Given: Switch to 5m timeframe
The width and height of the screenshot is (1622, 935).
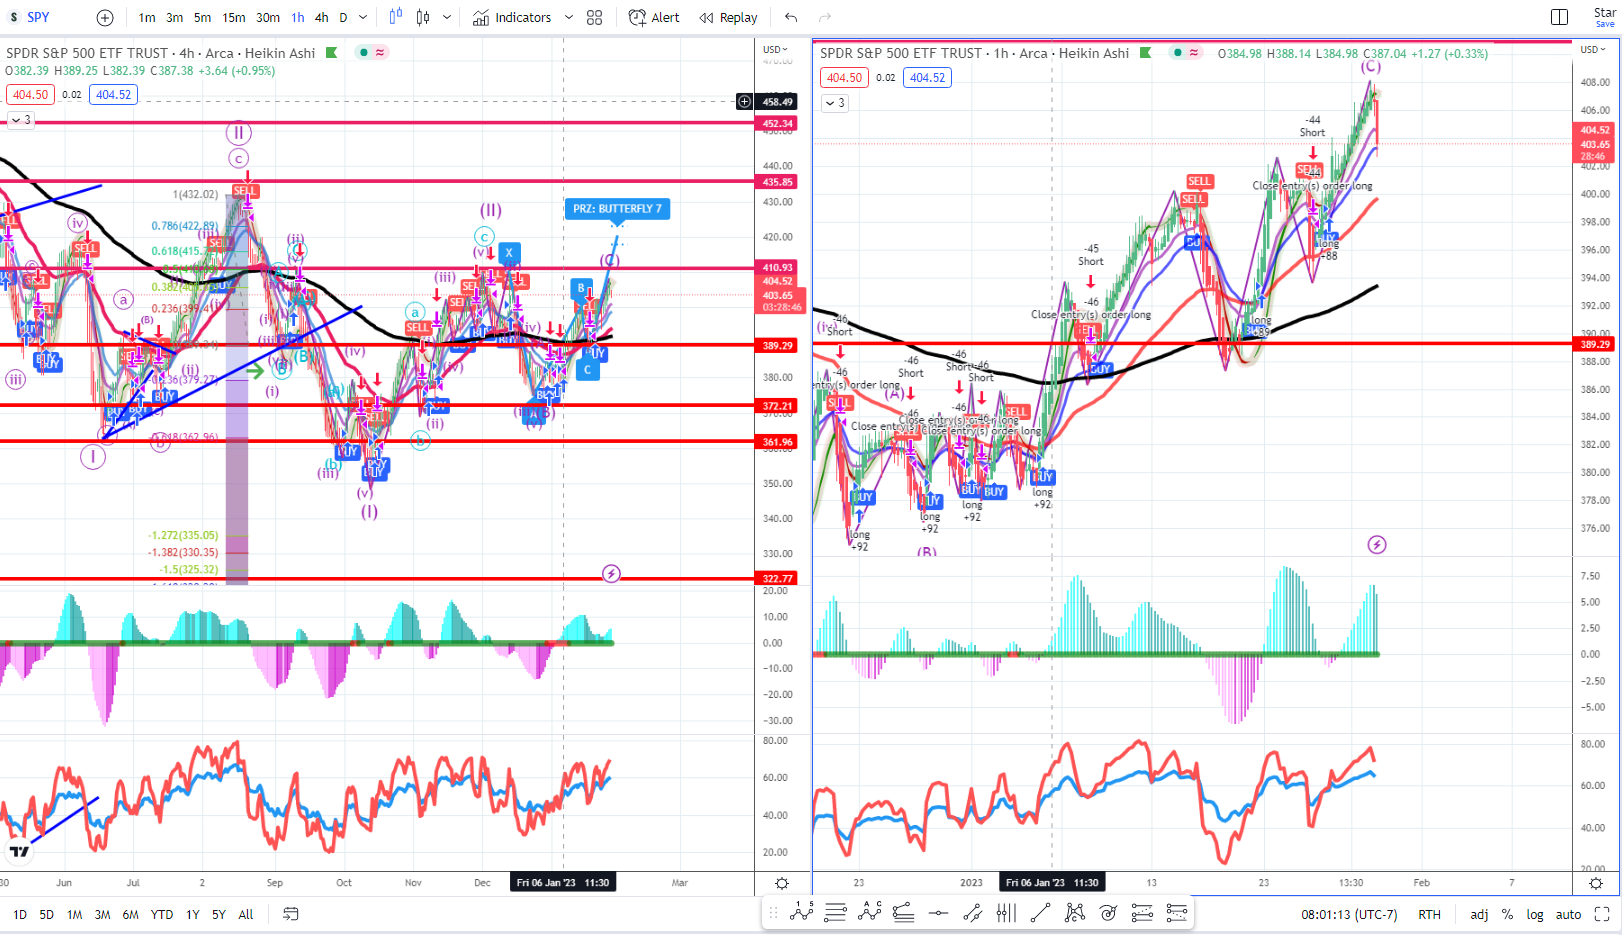Looking at the screenshot, I should pyautogui.click(x=202, y=17).
